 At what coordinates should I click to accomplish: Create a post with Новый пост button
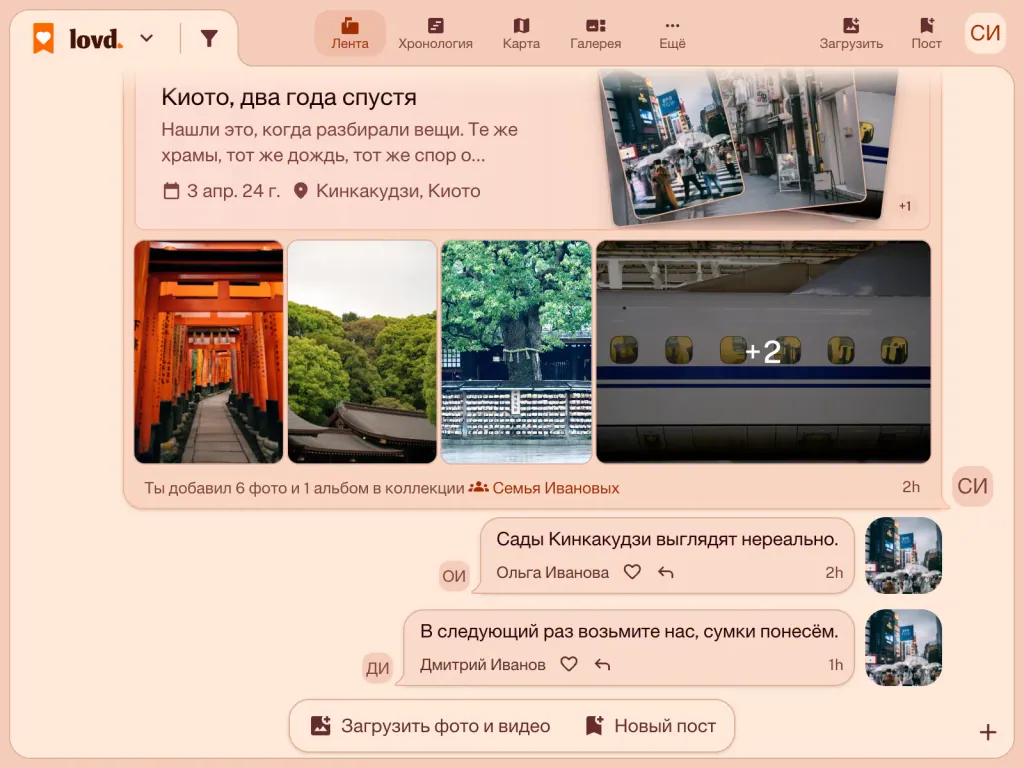pos(650,726)
